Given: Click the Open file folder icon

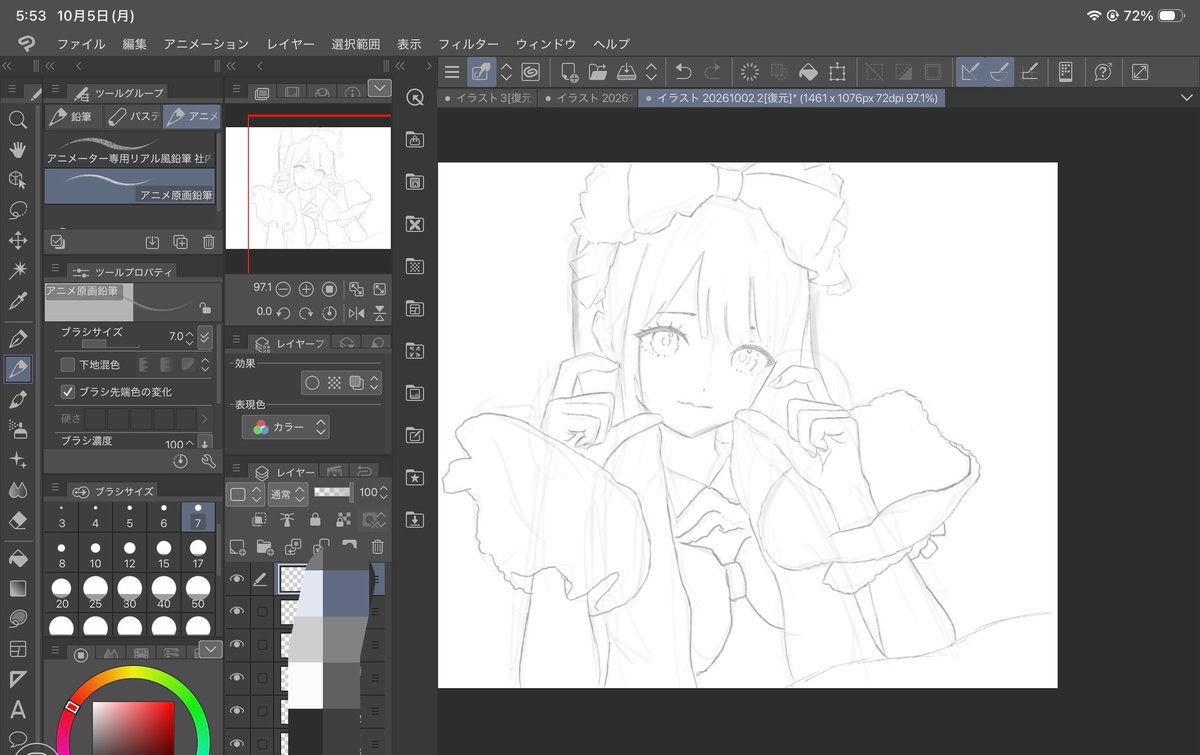Looking at the screenshot, I should point(598,72).
